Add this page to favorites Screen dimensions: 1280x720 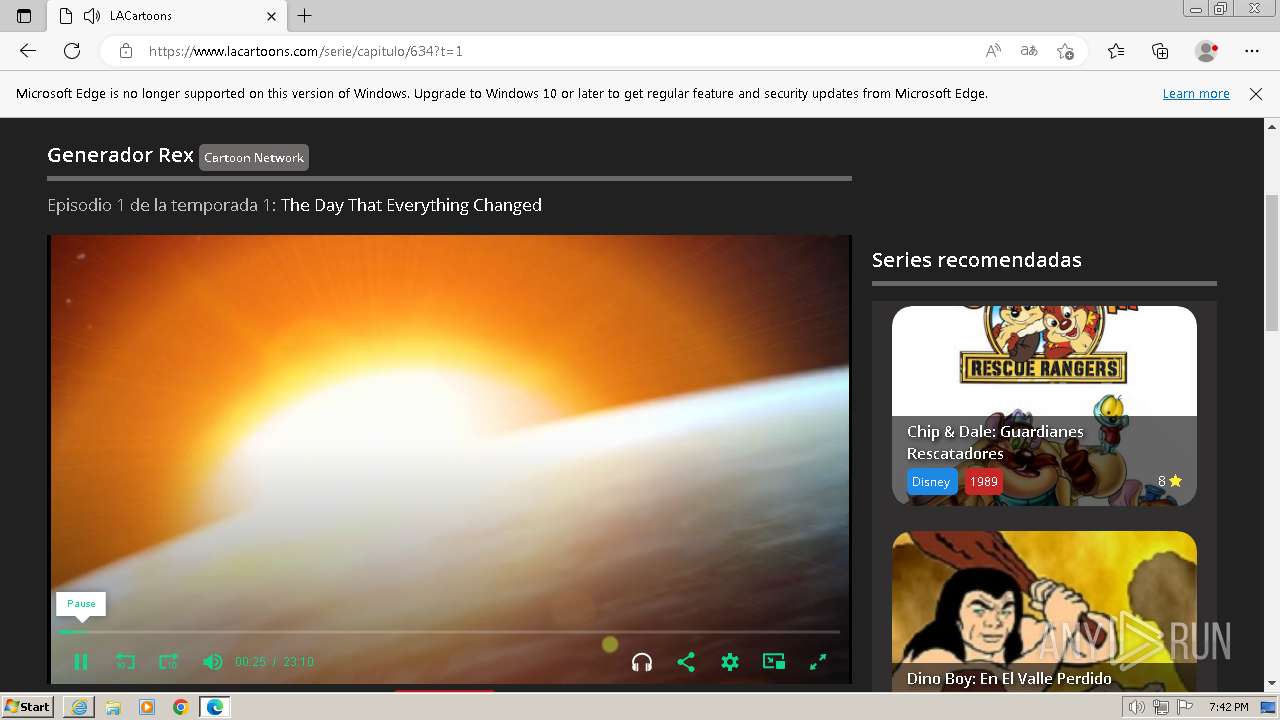pos(1066,51)
